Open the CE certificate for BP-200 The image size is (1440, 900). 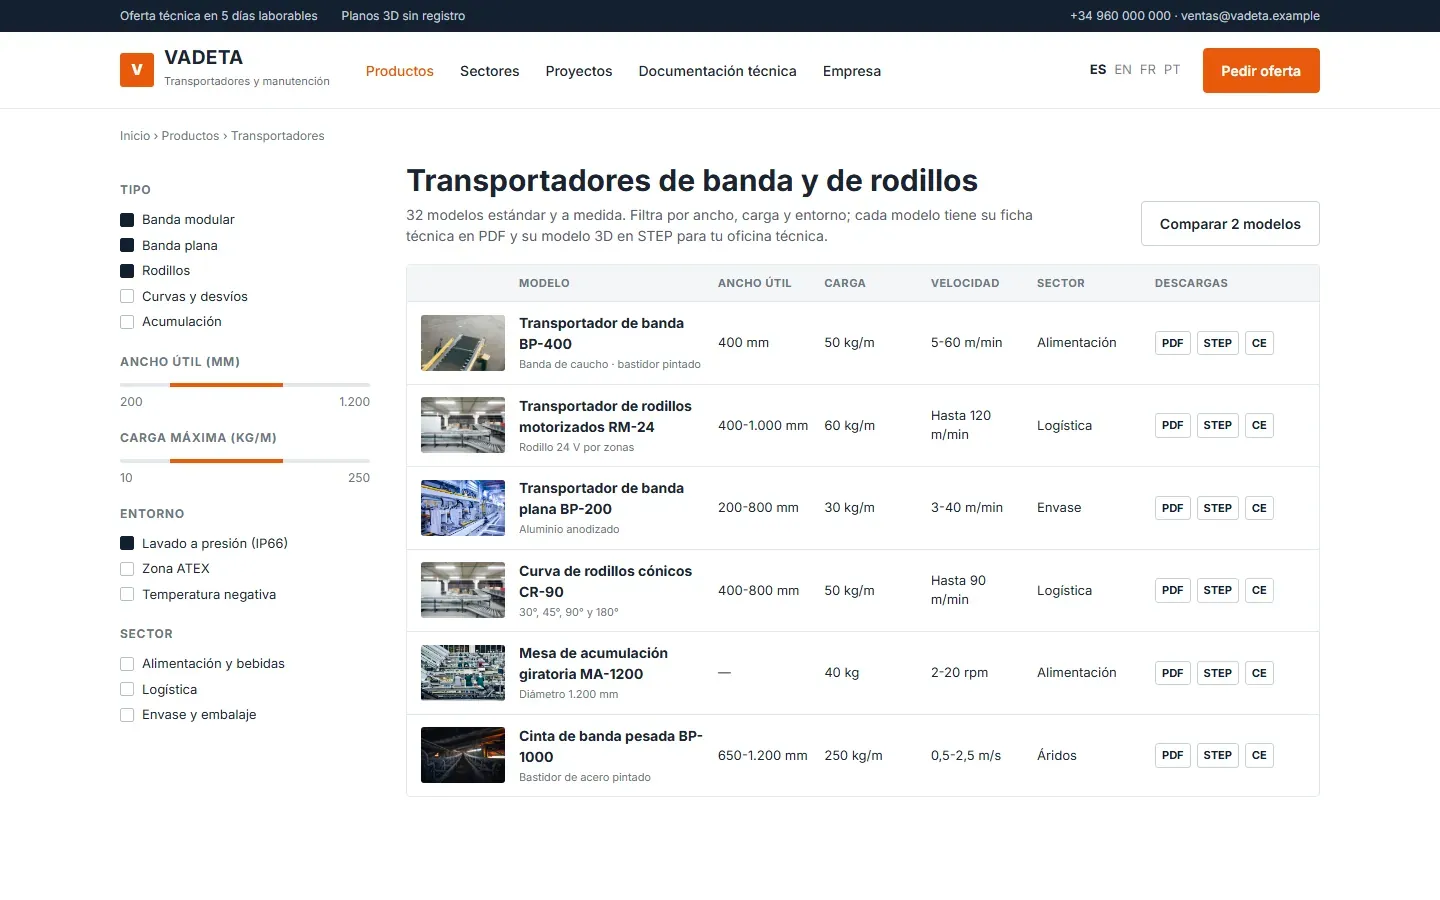1259,508
